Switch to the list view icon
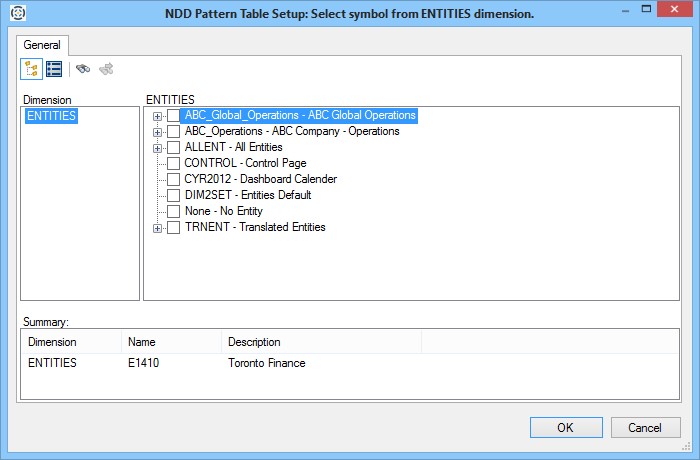The image size is (700, 460). point(54,69)
